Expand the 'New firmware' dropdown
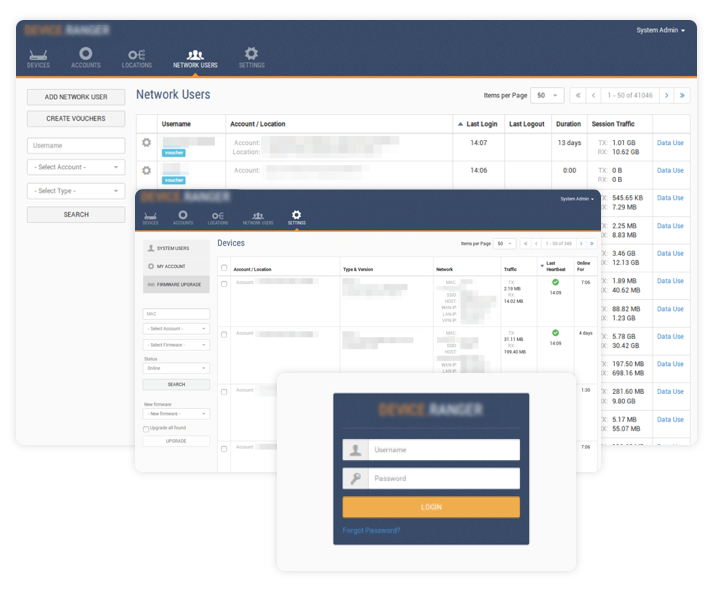Screen dimensions: 713x612 [176, 413]
